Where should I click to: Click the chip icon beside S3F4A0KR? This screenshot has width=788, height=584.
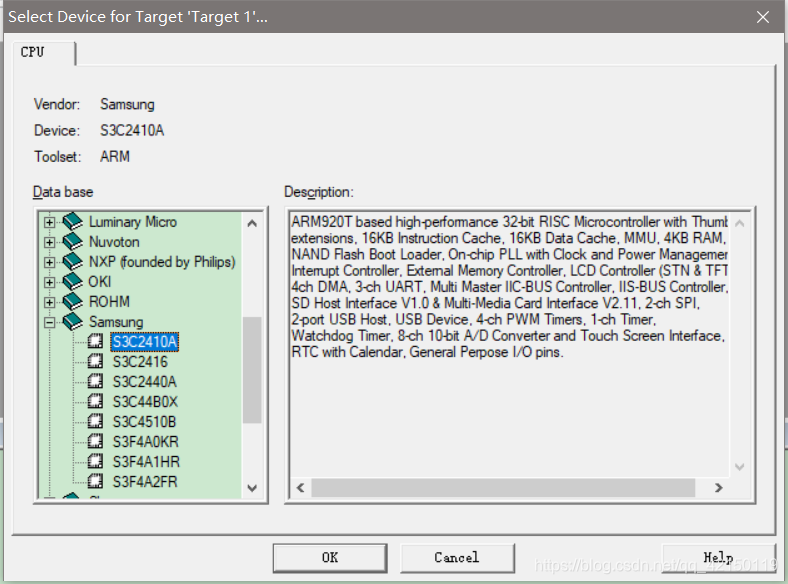tap(95, 441)
